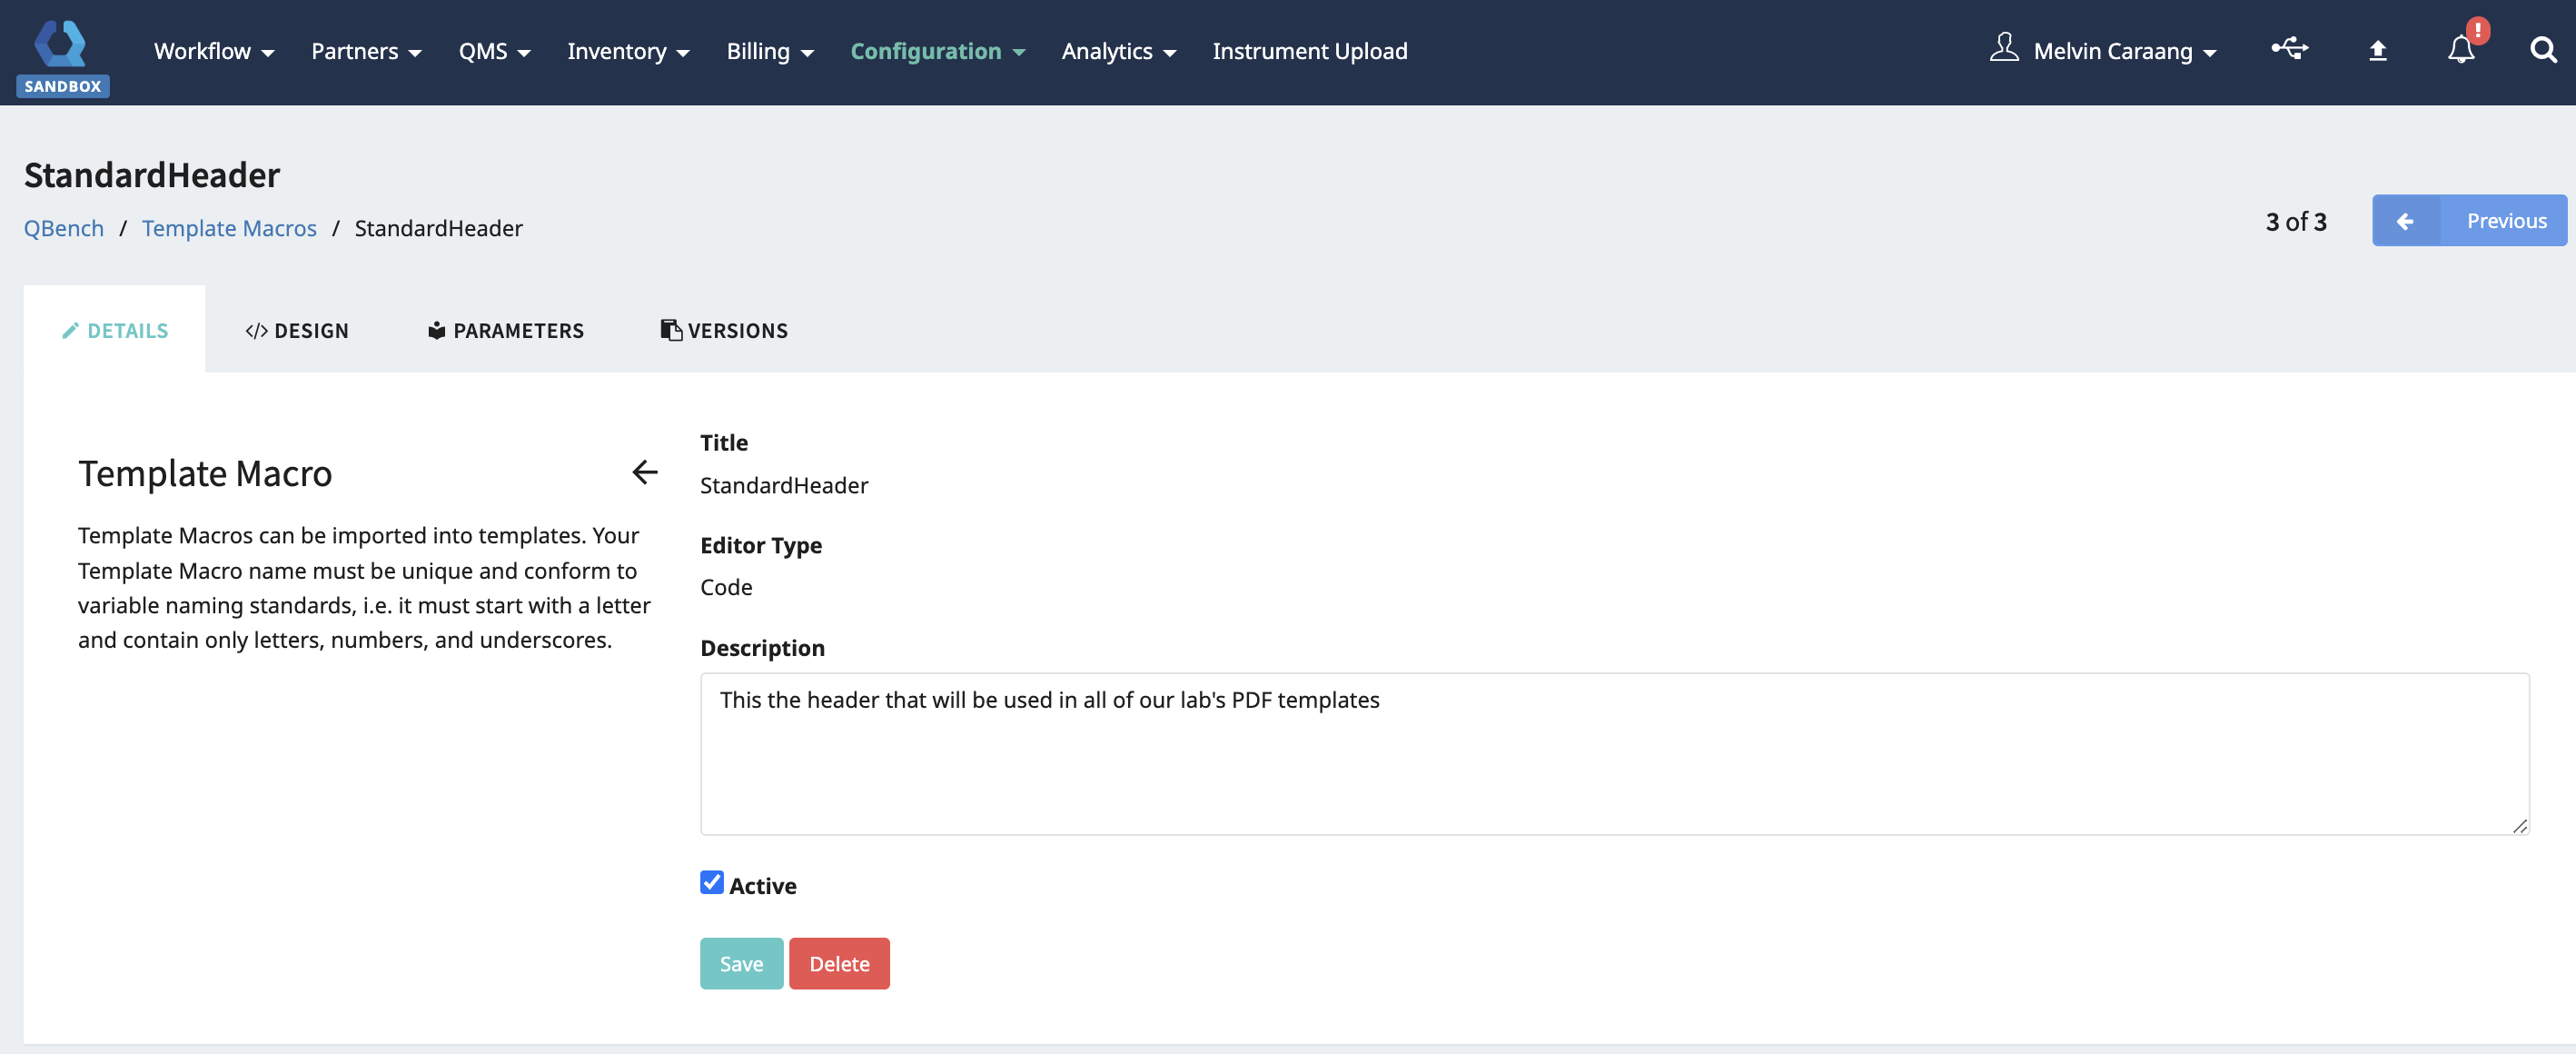This screenshot has height=1054, width=2576.
Task: Click into the Description text field
Action: (1614, 754)
